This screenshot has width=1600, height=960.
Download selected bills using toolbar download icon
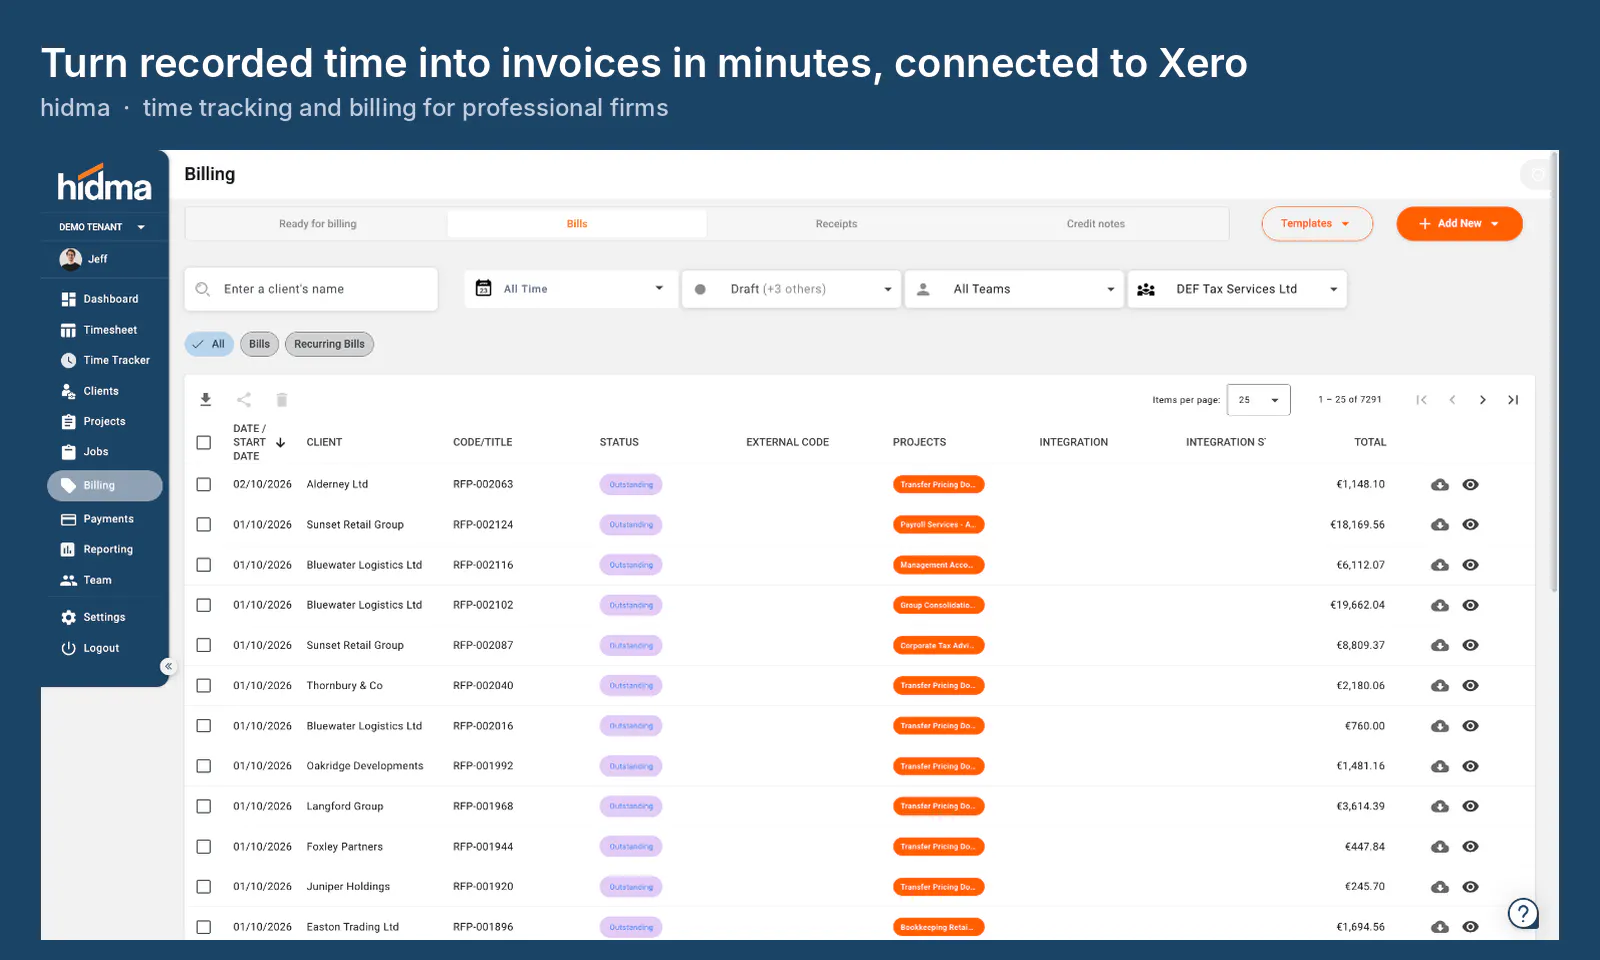(205, 400)
